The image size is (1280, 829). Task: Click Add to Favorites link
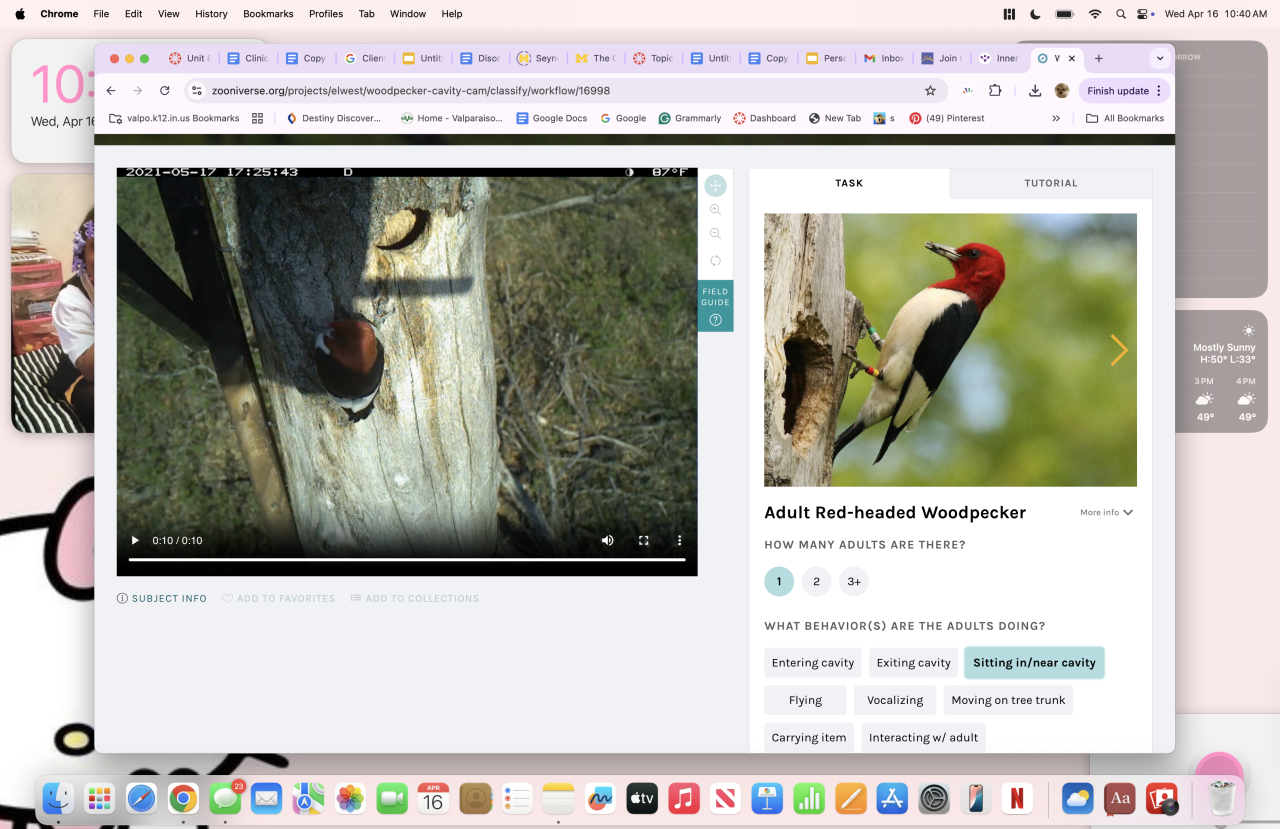279,598
